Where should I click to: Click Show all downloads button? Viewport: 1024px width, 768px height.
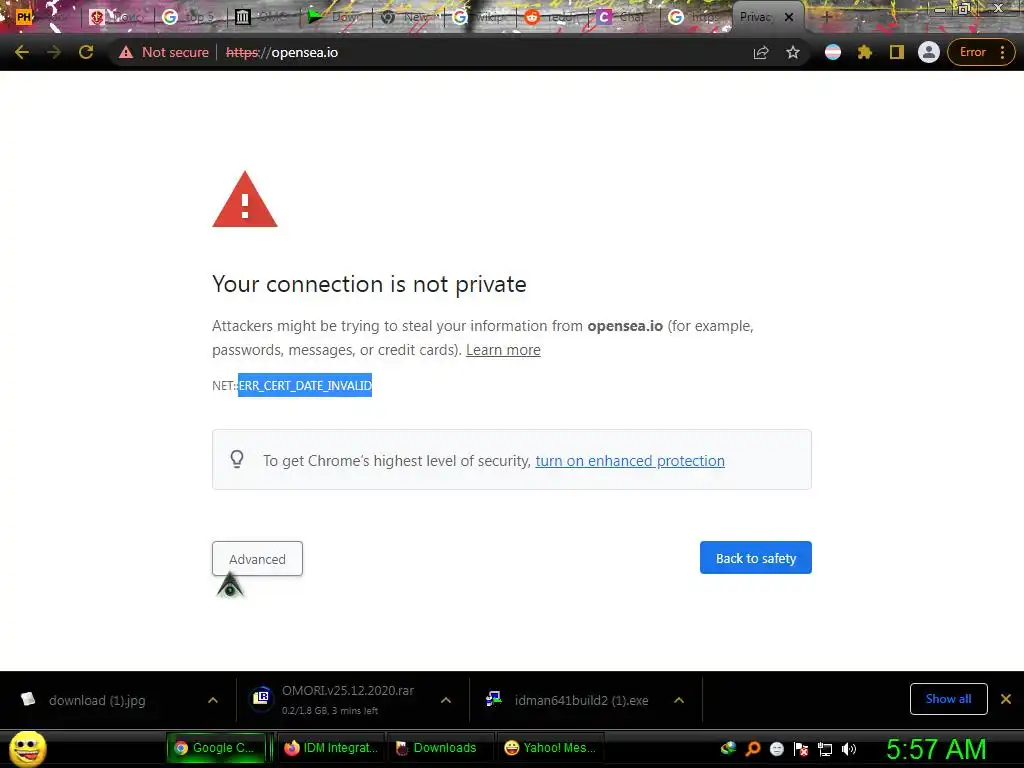tap(948, 699)
